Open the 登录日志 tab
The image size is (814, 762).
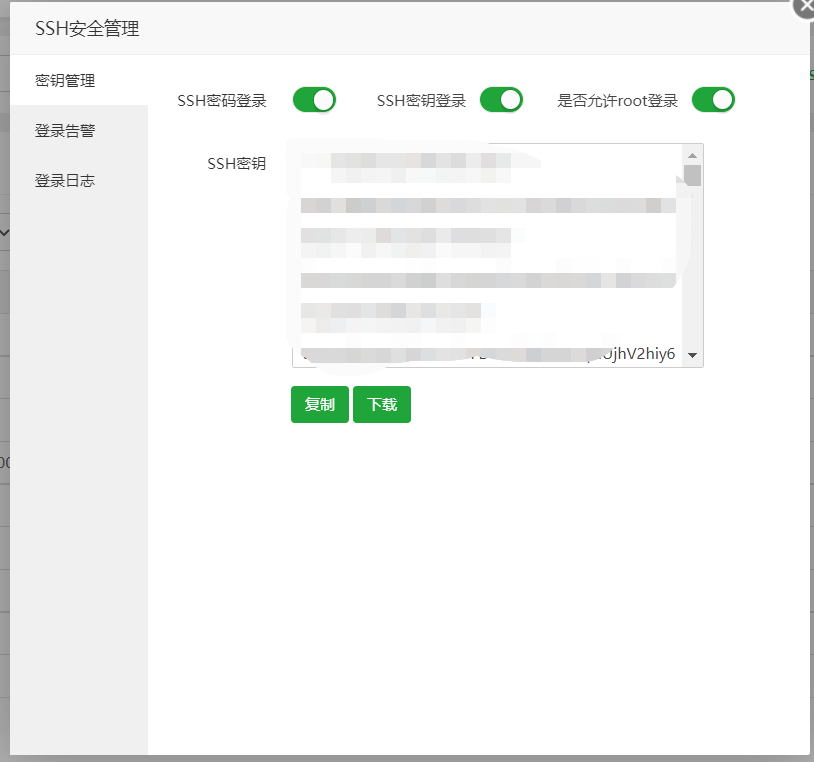point(65,181)
